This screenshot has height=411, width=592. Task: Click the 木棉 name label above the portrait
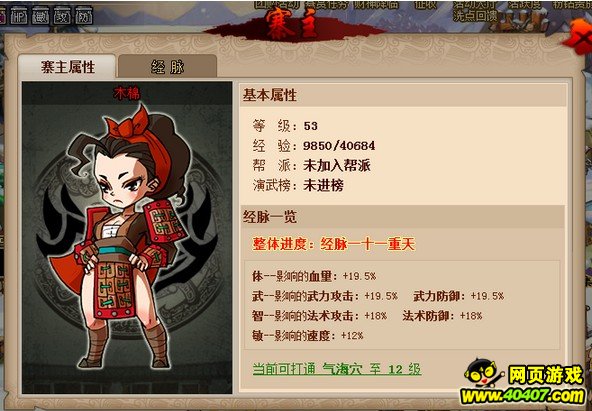(x=127, y=94)
